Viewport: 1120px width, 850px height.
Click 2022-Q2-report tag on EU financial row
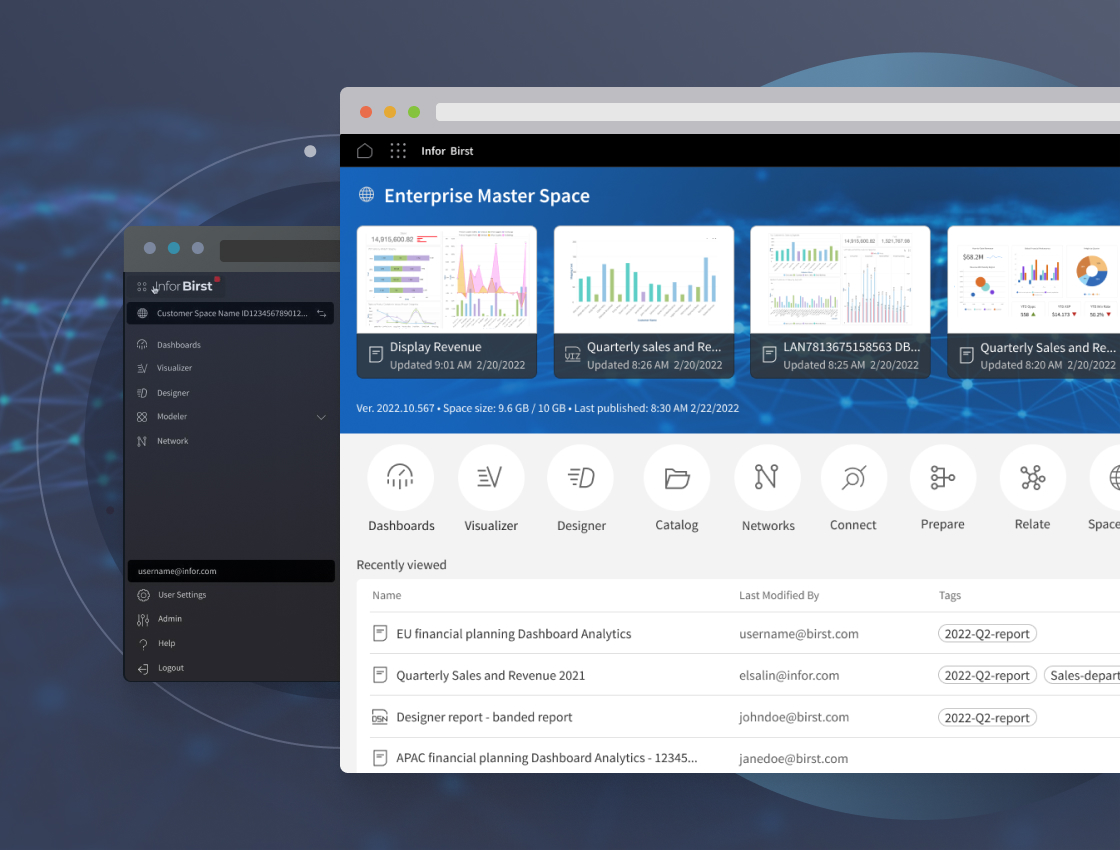pyautogui.click(x=987, y=634)
